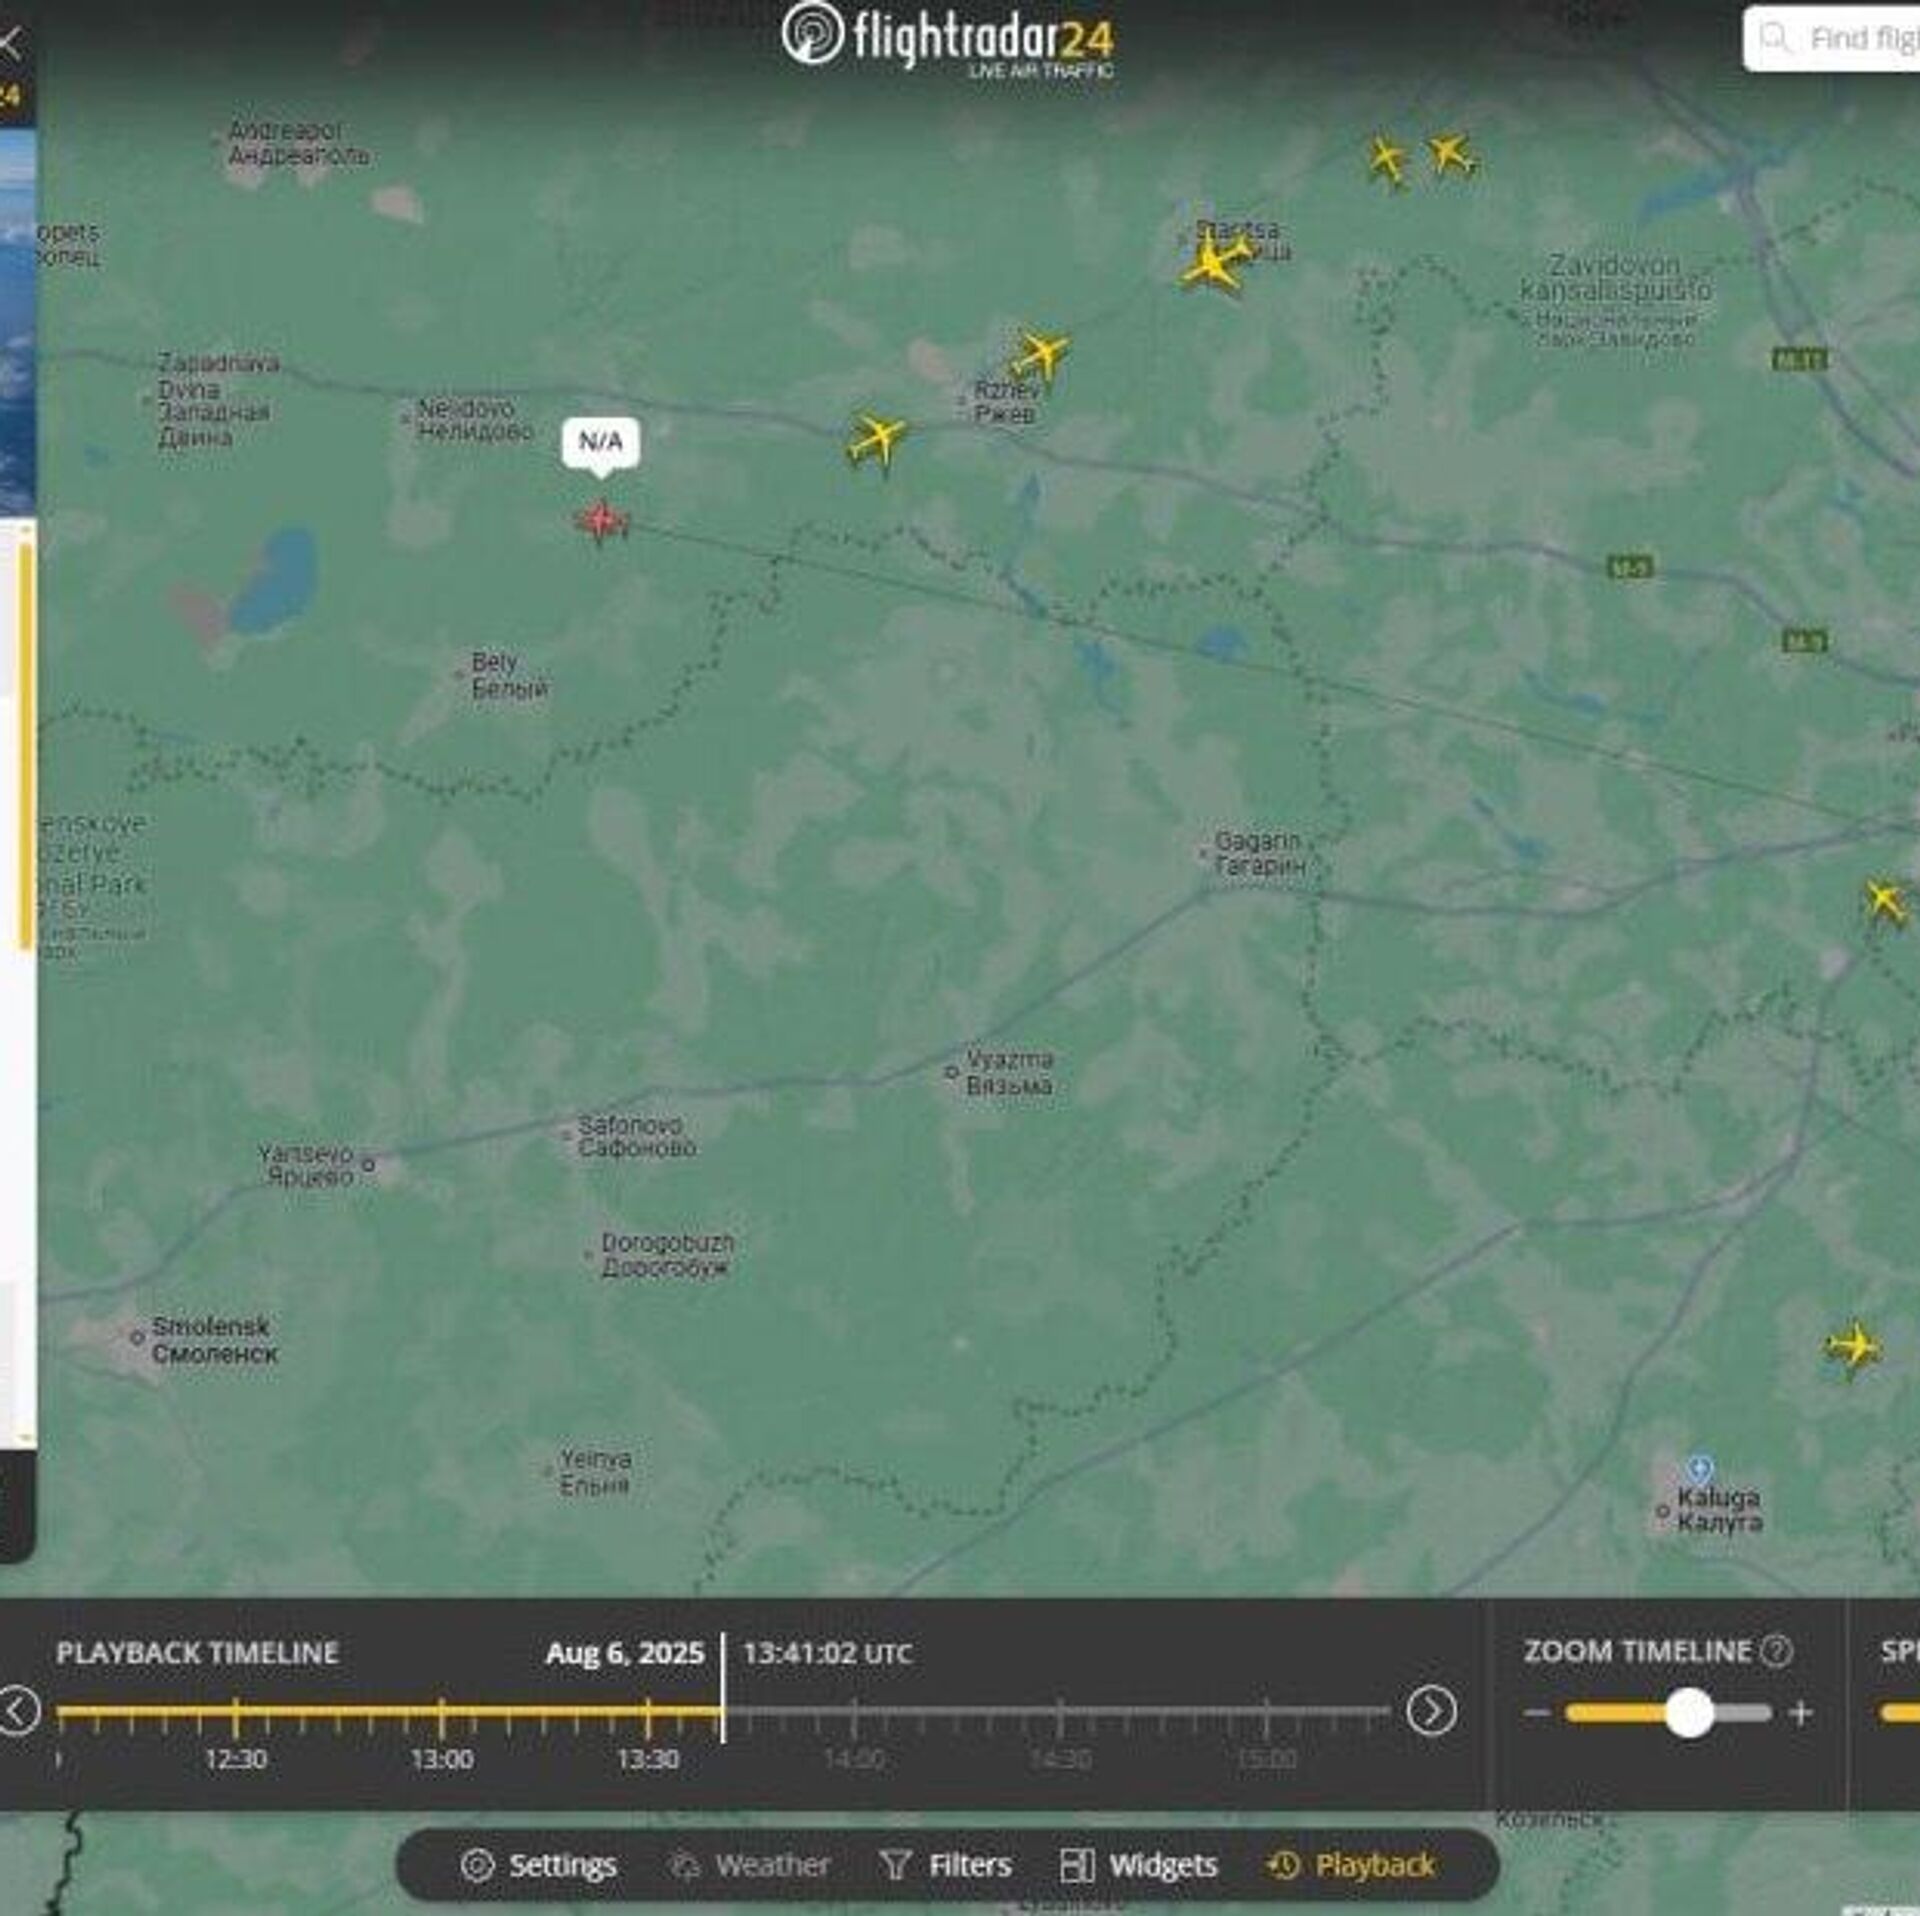Click the yellow aircraft icon above Kaluga
The height and width of the screenshot is (1916, 1920).
[x=1853, y=1346]
